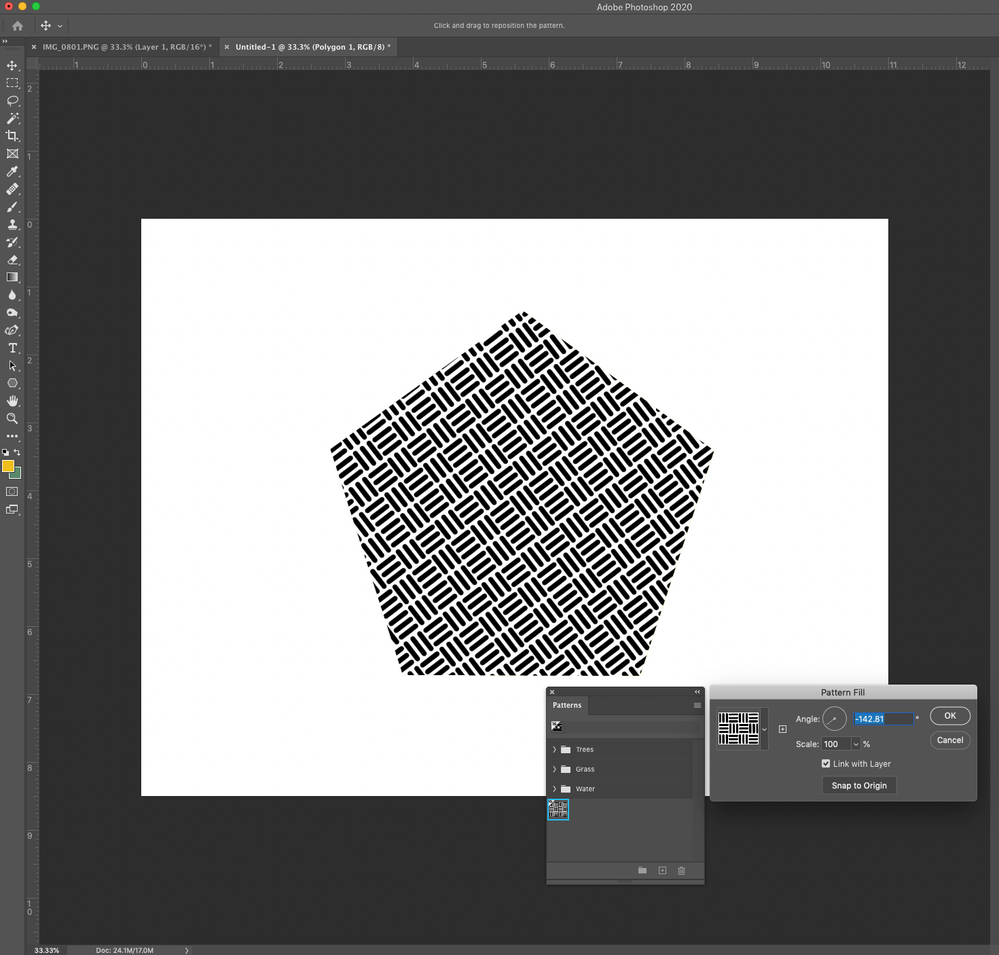999x955 pixels.
Task: Create new pattern group folder icon
Action: (x=642, y=871)
